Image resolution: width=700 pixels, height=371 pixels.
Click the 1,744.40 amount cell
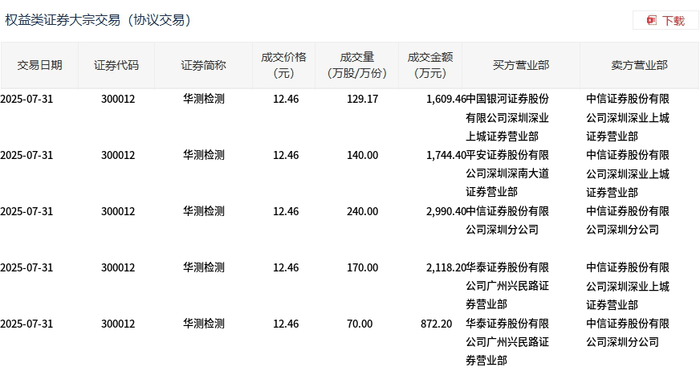coord(446,155)
